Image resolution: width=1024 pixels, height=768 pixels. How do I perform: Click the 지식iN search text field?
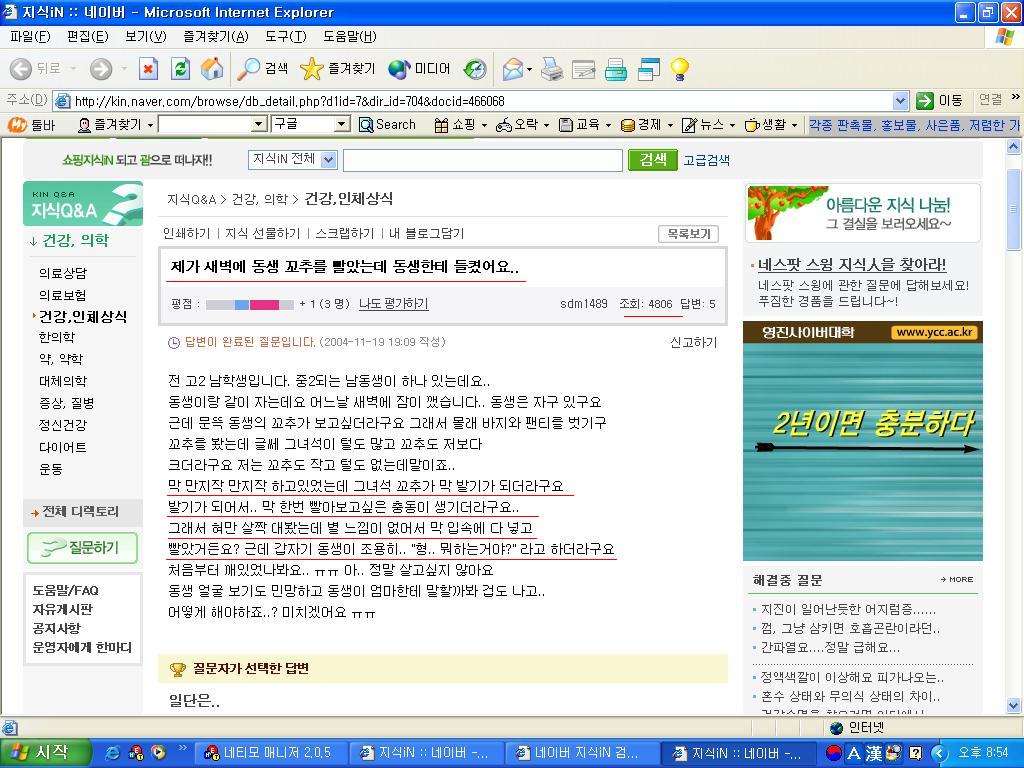[482, 160]
